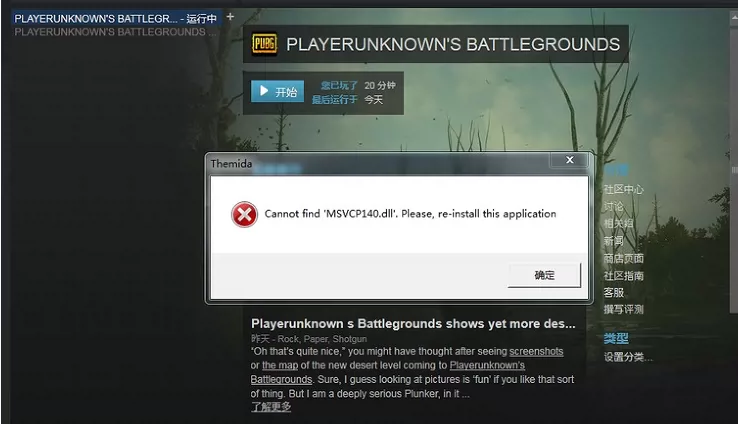Open the 商店页面 store page link
Image resolution: width=738 pixels, height=424 pixels.
pos(623,258)
